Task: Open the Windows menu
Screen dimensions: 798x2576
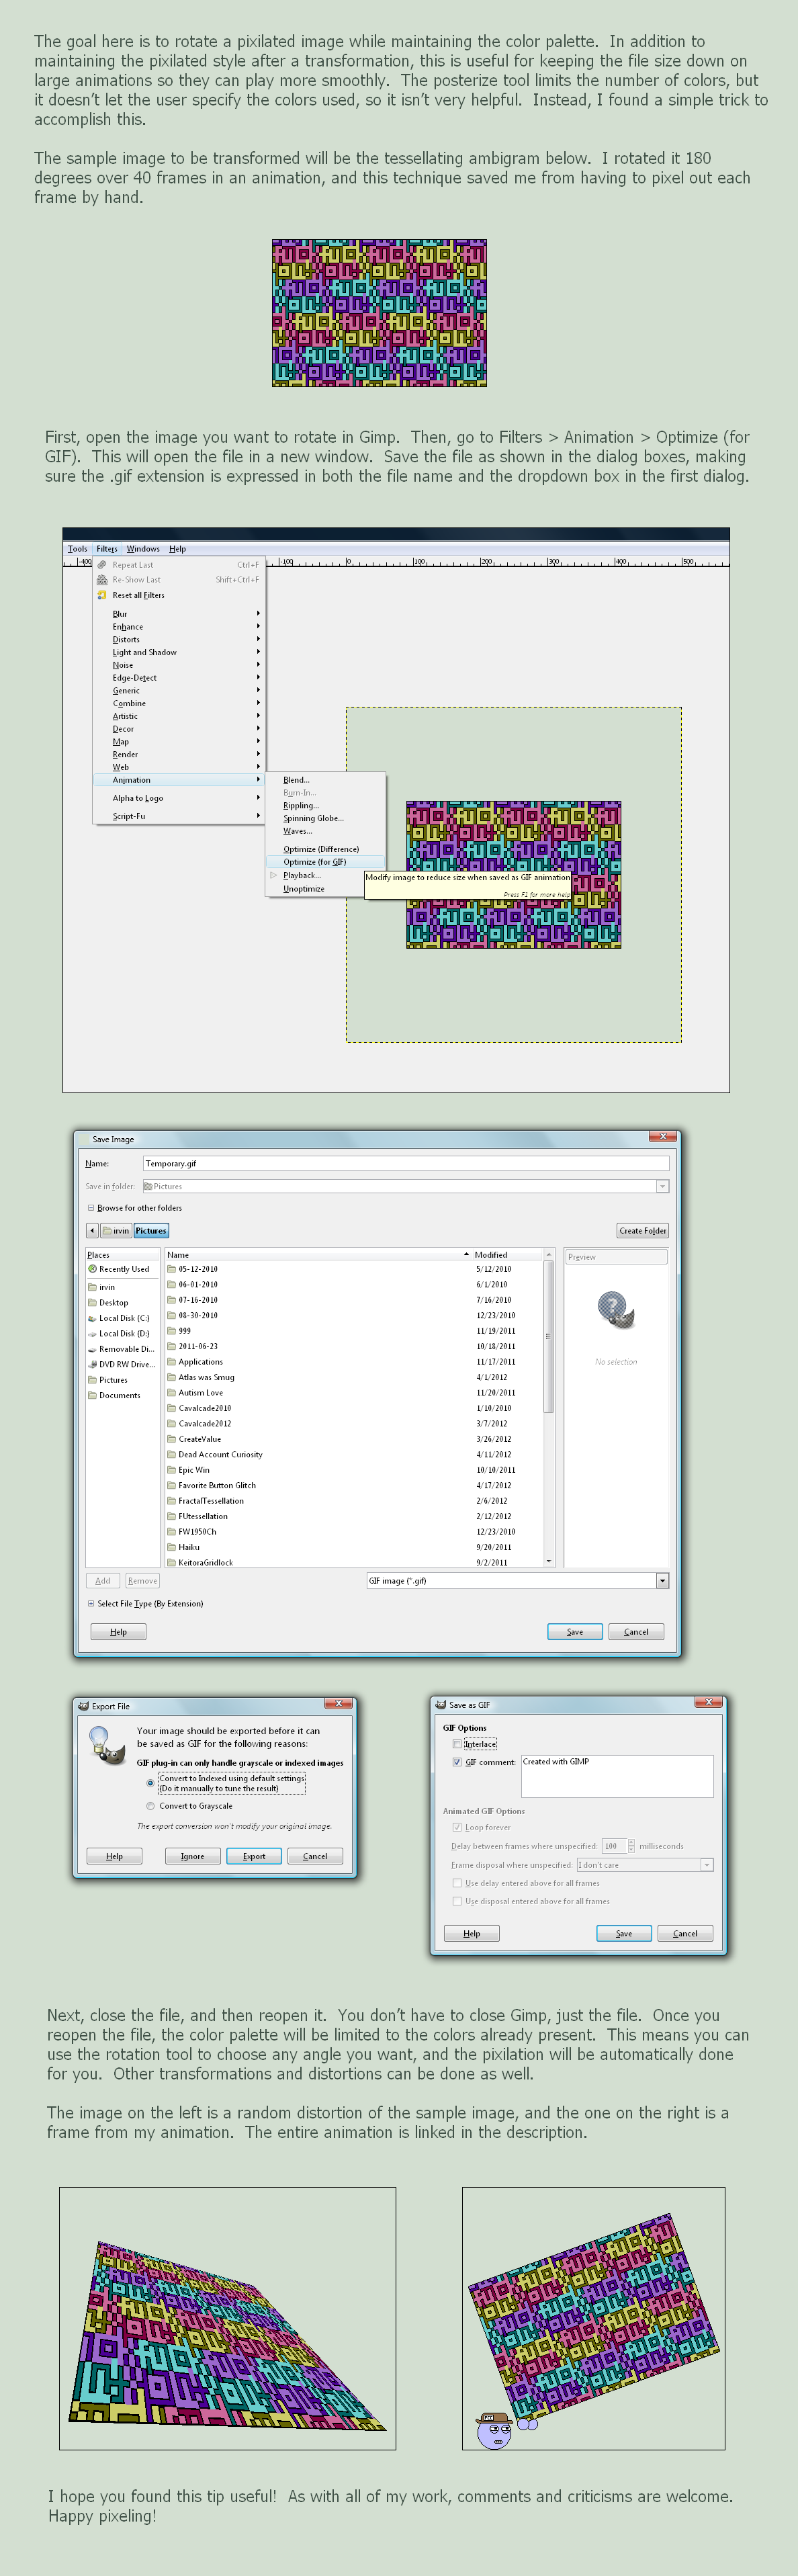Action: [143, 548]
